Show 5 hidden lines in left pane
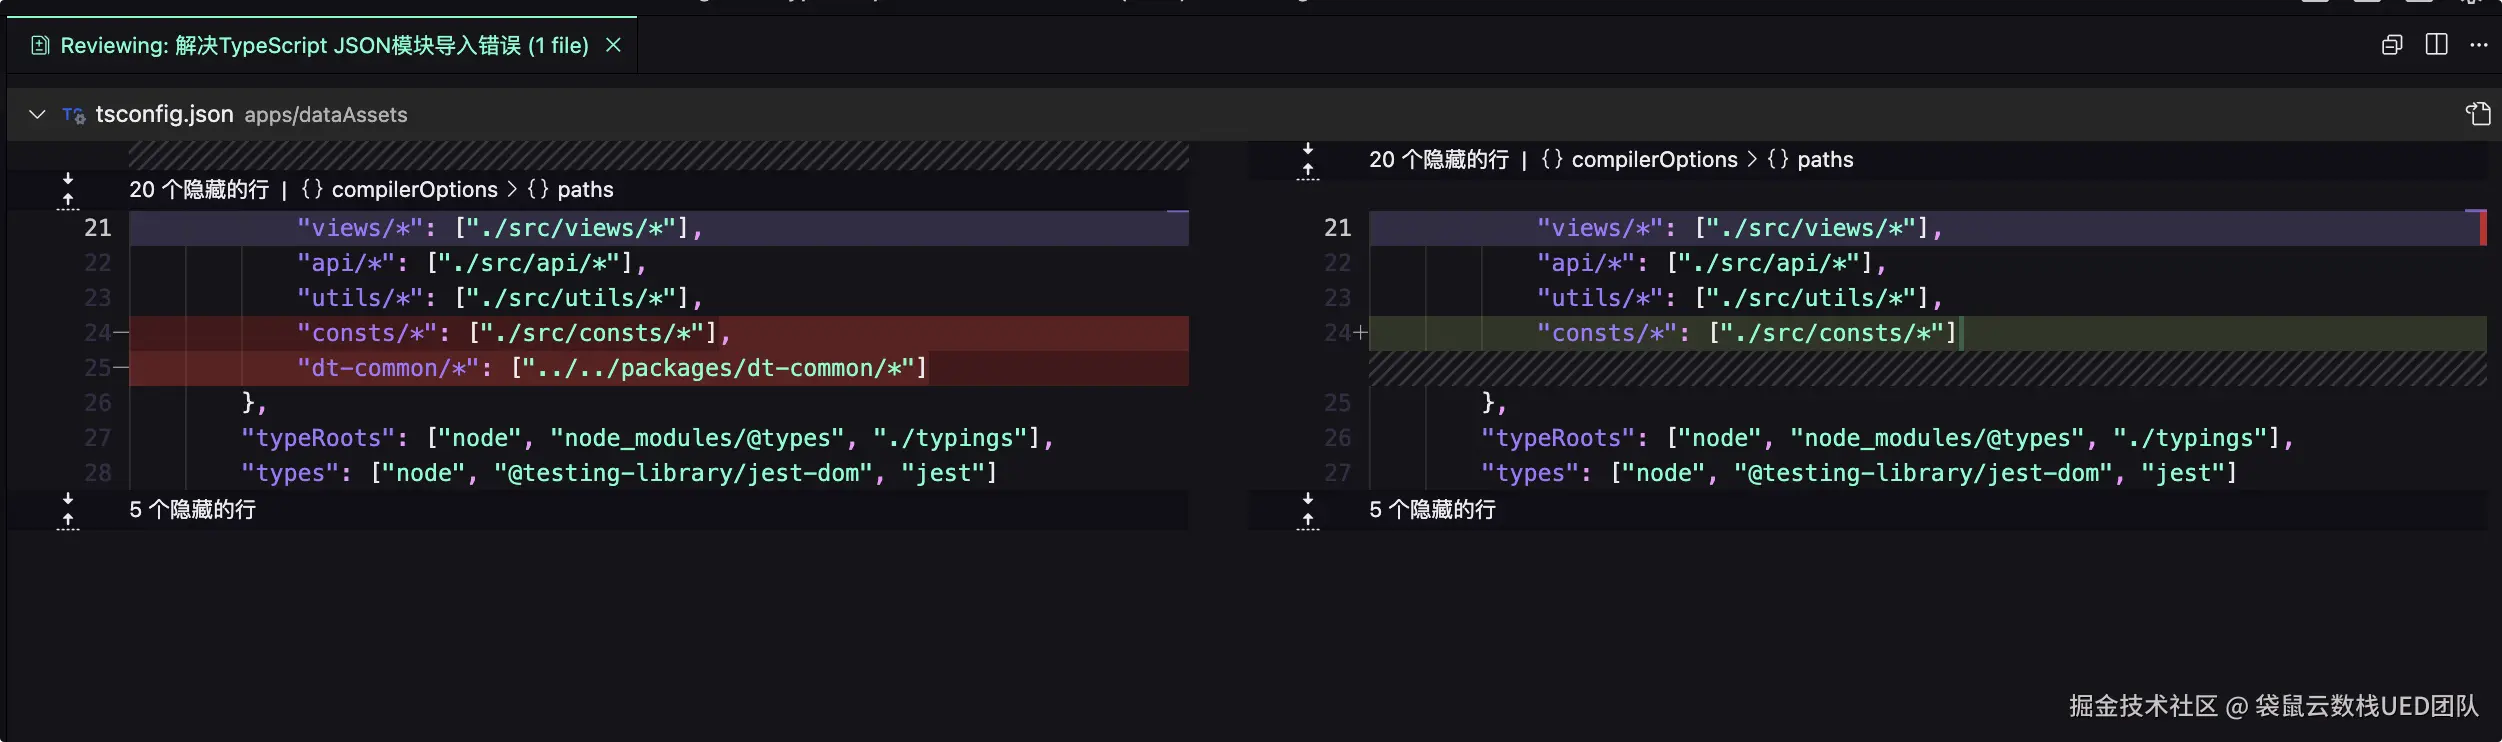The height and width of the screenshot is (742, 2502). point(68,510)
